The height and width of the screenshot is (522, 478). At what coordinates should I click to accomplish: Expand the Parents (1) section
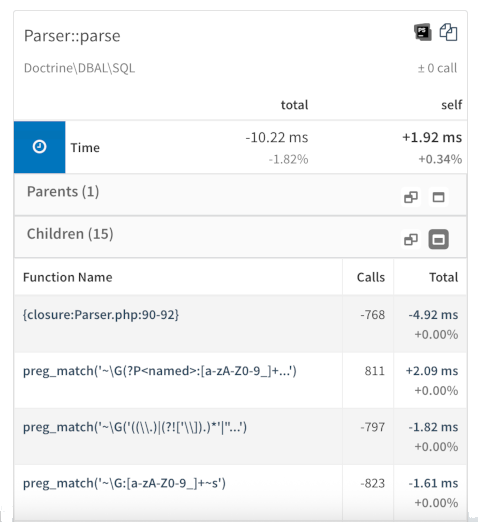[63, 192]
